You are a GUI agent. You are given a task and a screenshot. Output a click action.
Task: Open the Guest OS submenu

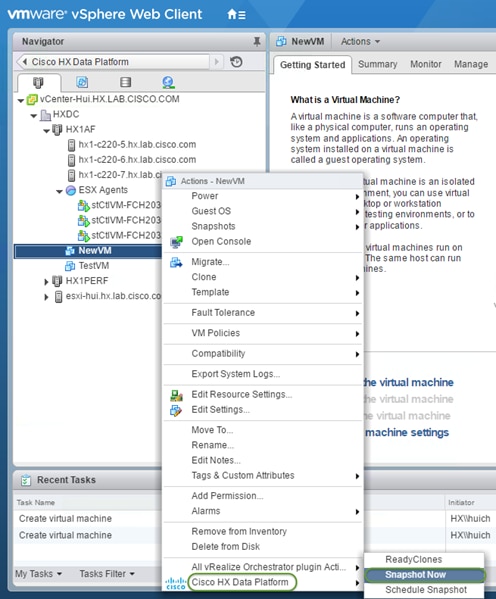[x=263, y=211]
